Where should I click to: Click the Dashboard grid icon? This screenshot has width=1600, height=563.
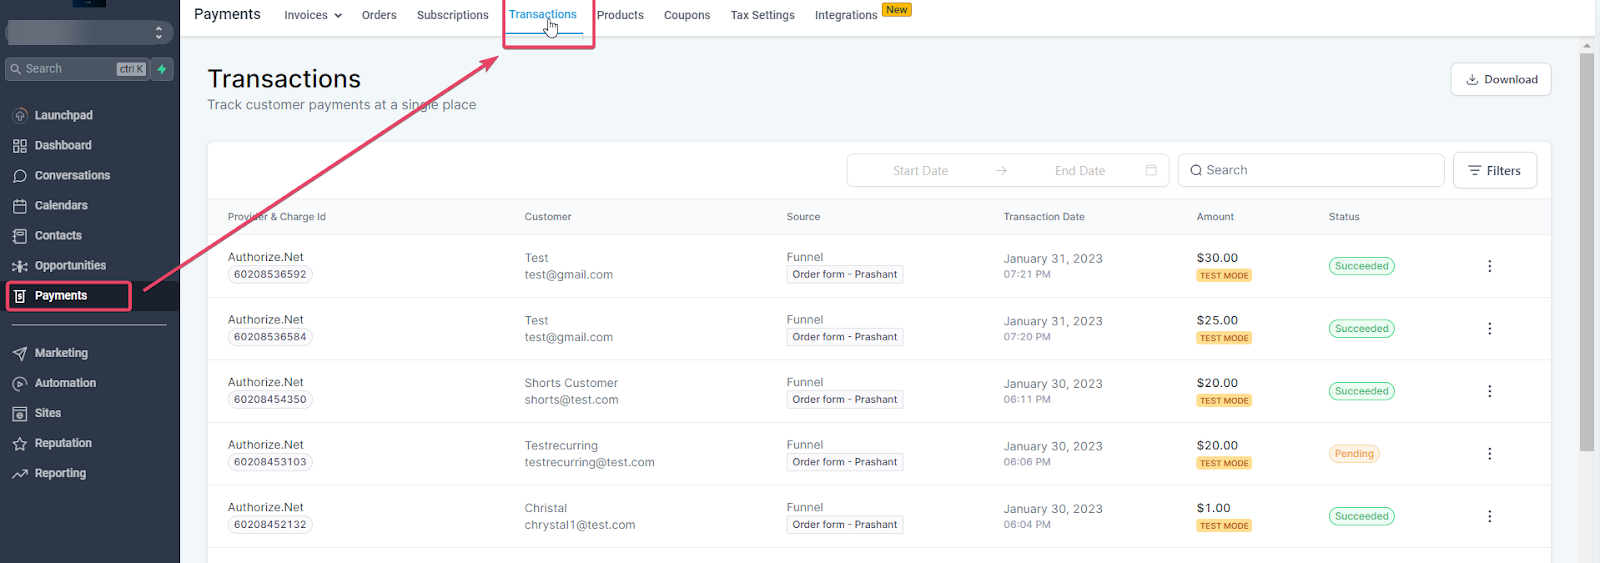pos(20,145)
